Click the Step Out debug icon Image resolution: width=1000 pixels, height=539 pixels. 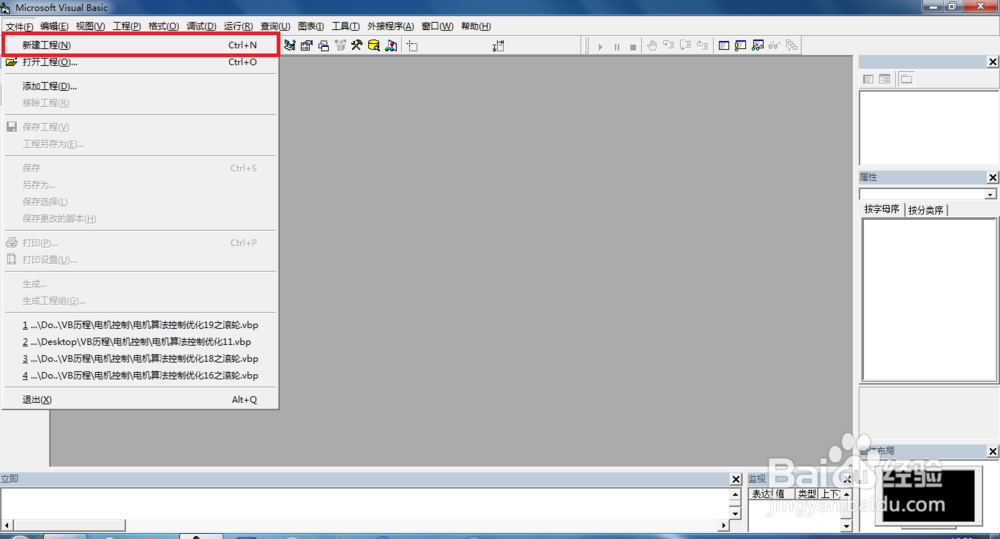point(702,45)
